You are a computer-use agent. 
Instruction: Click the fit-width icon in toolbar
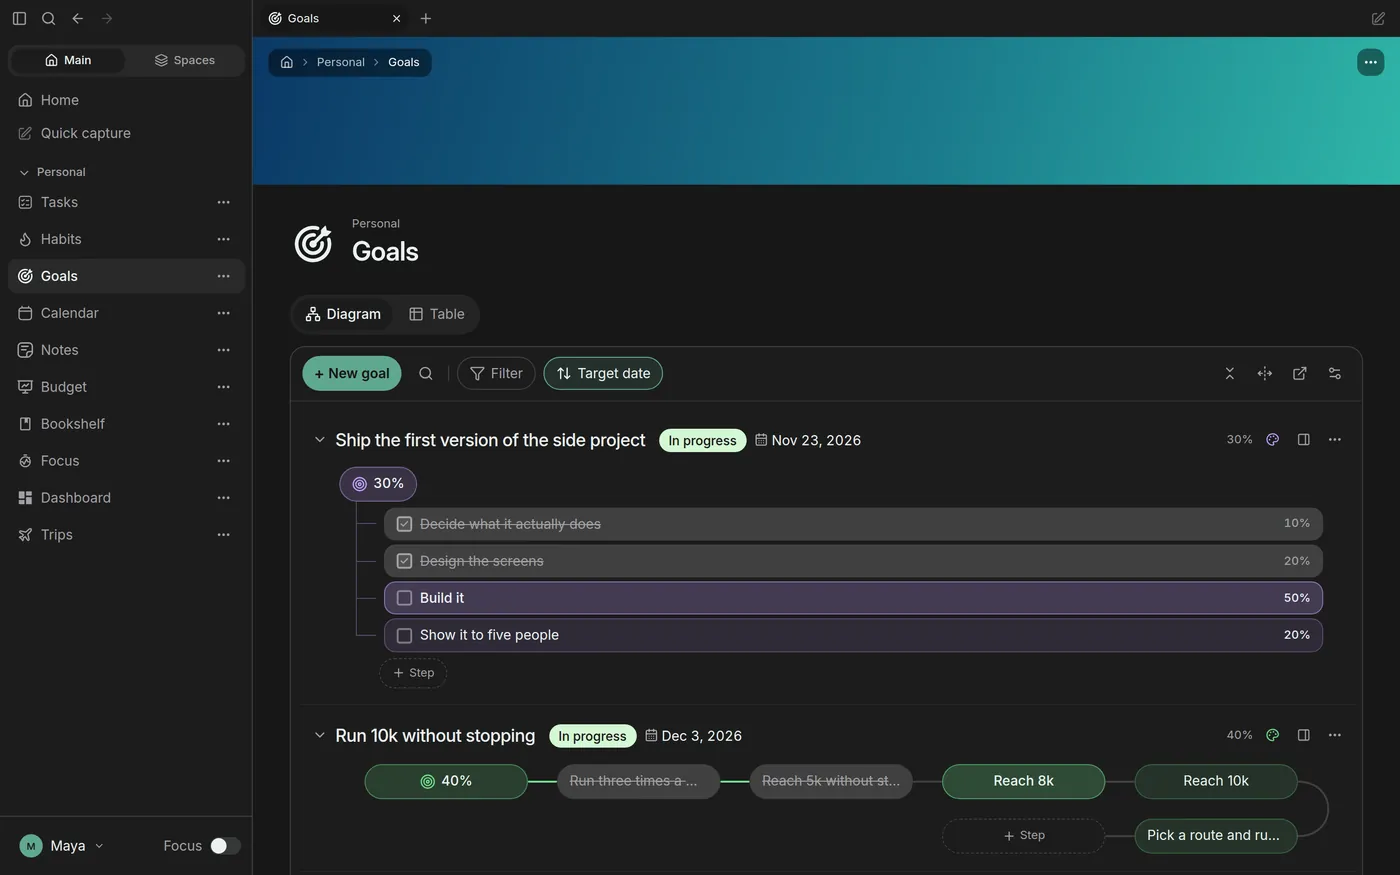1265,373
